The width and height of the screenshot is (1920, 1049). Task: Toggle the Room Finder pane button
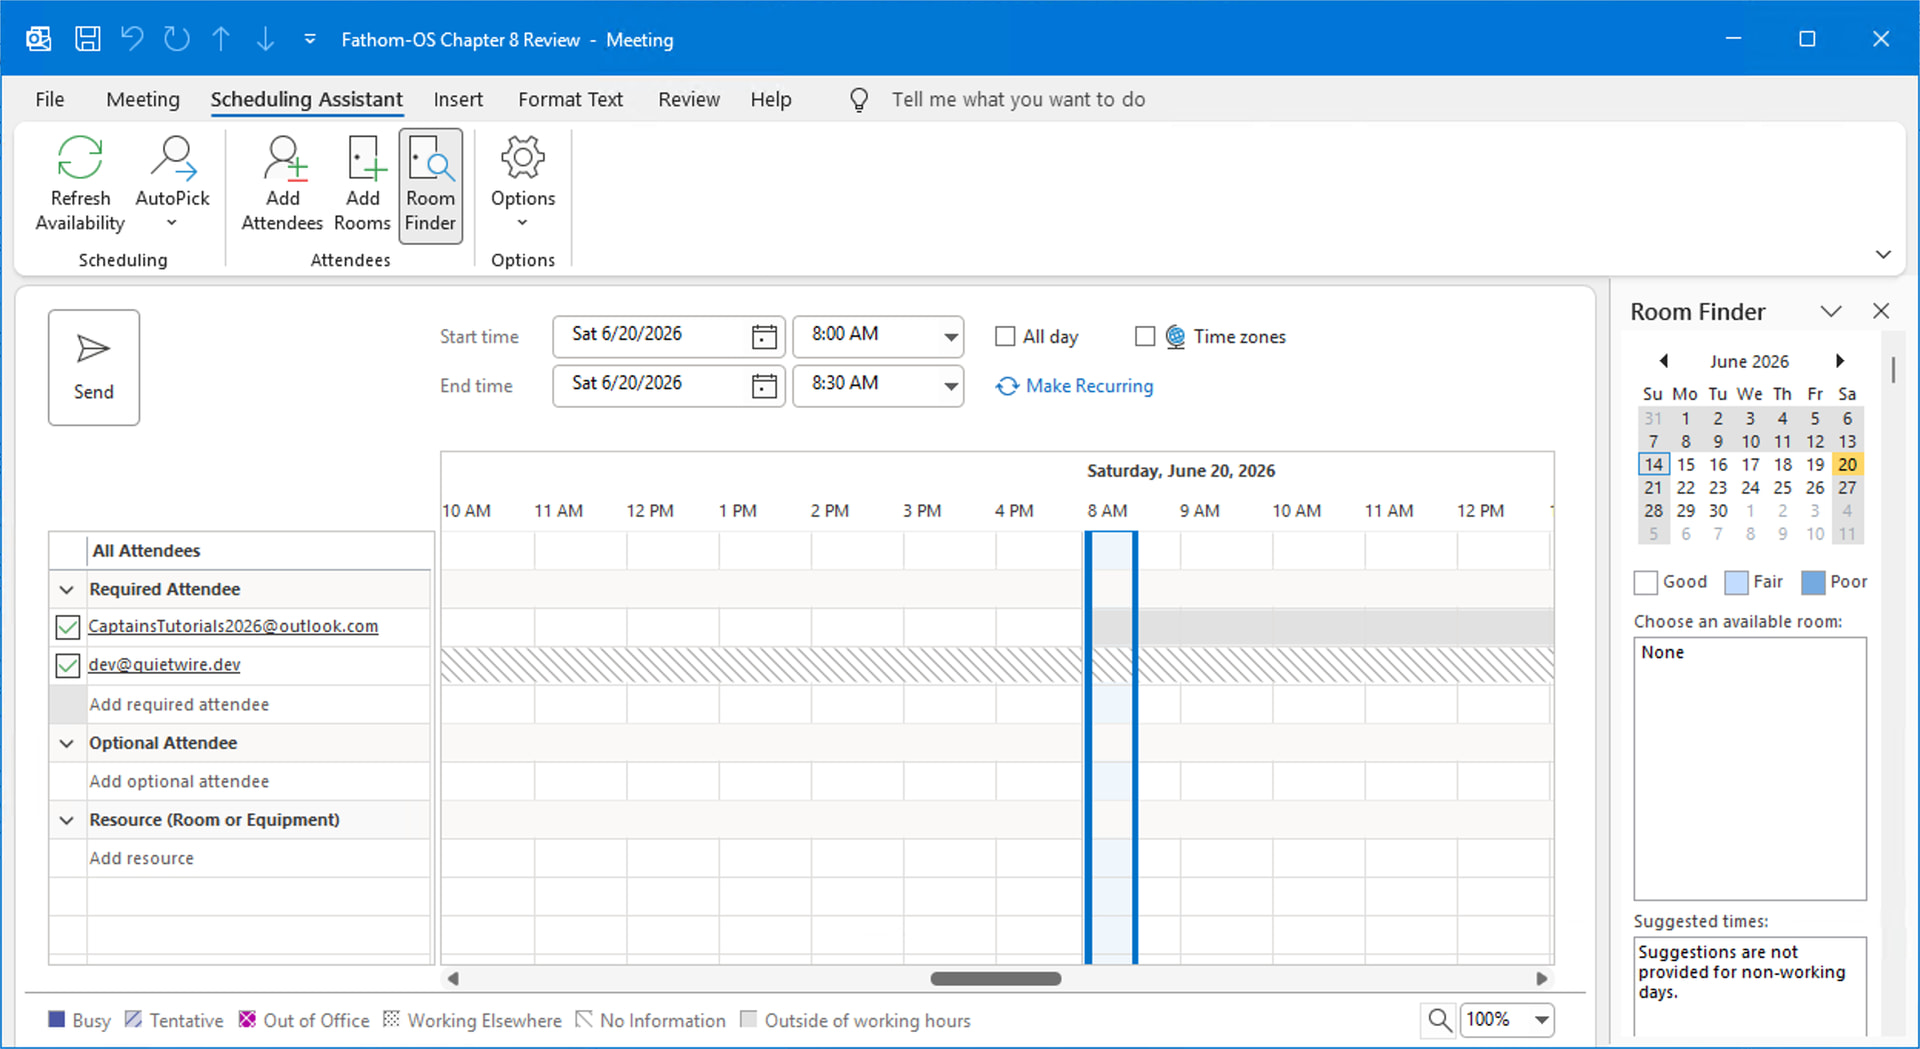point(430,186)
